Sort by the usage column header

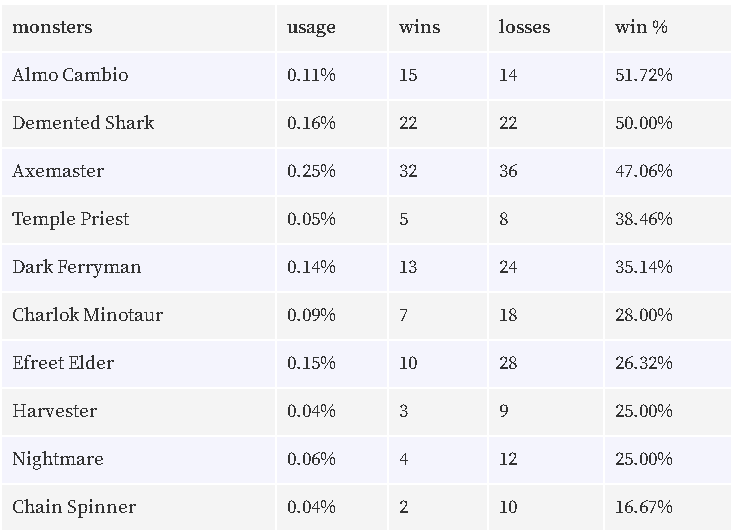(x=311, y=28)
